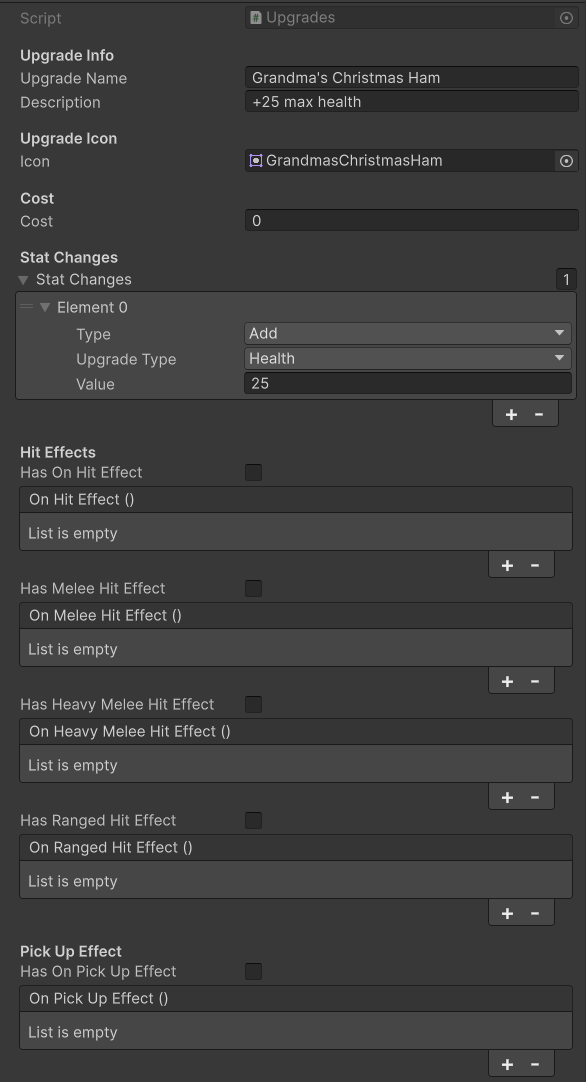This screenshot has height=1082, width=586.
Task: Open object picker for Icon field
Action: [566, 161]
